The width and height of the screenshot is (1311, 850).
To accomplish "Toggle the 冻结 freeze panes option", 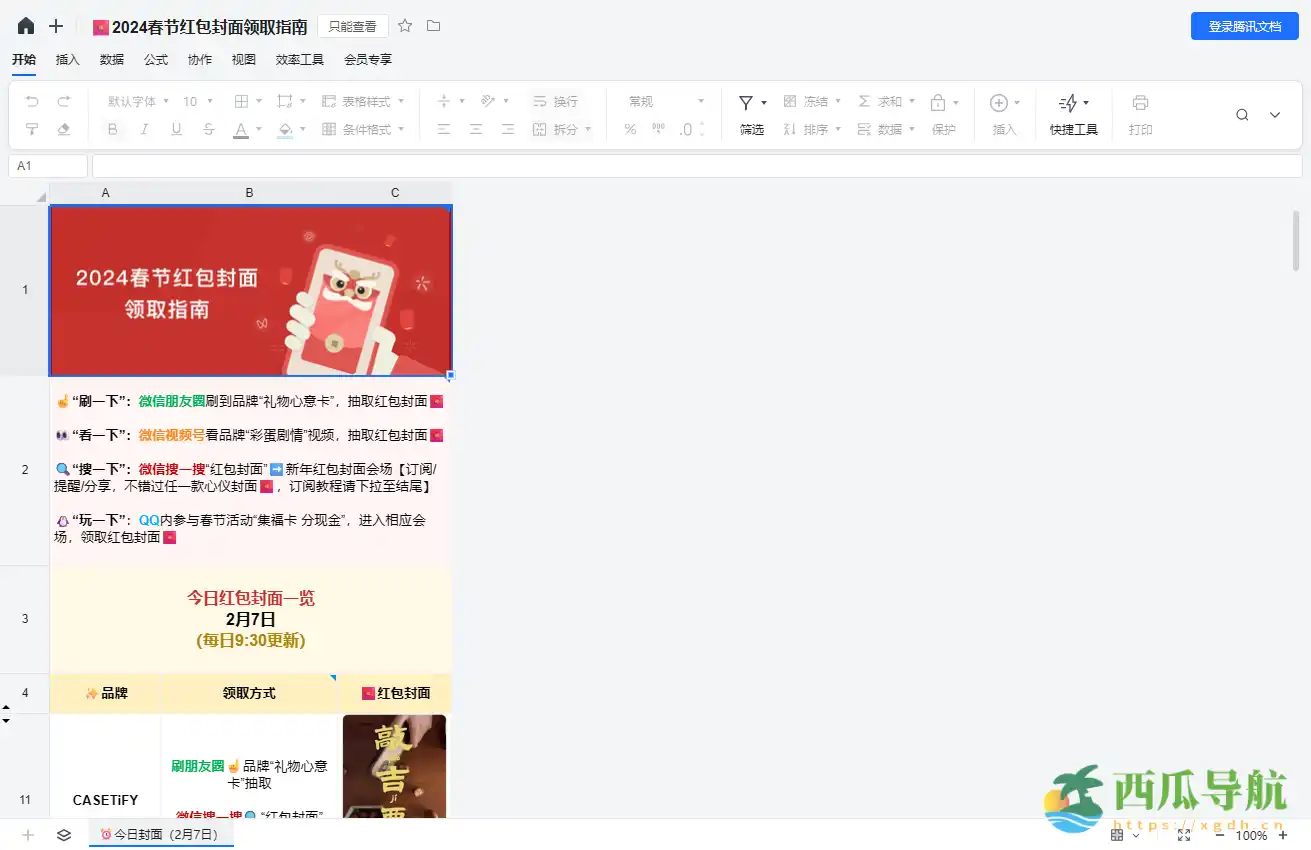I will pos(812,101).
